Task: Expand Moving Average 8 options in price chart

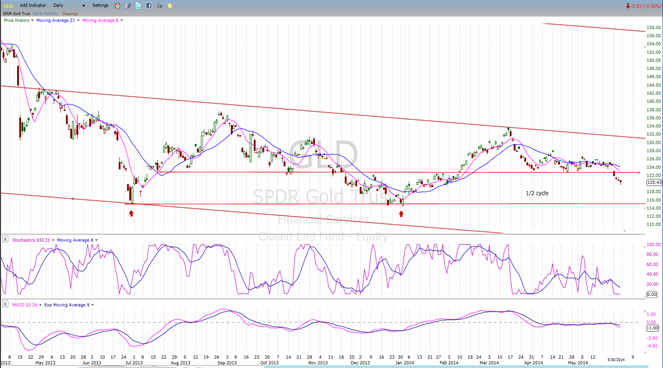Action: (x=122, y=20)
